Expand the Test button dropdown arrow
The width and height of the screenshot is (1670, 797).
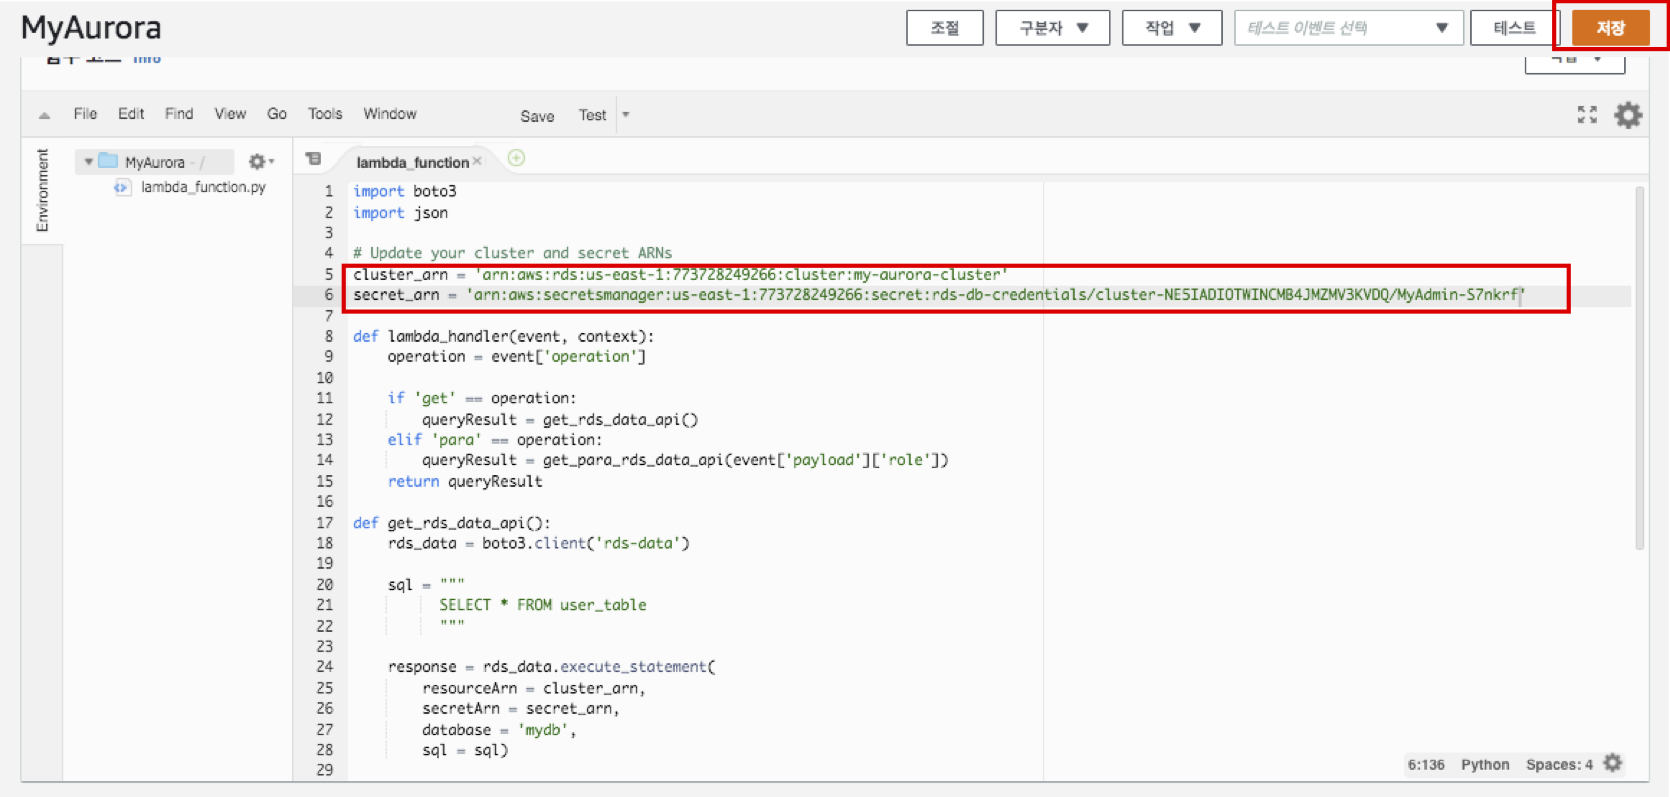coord(626,115)
